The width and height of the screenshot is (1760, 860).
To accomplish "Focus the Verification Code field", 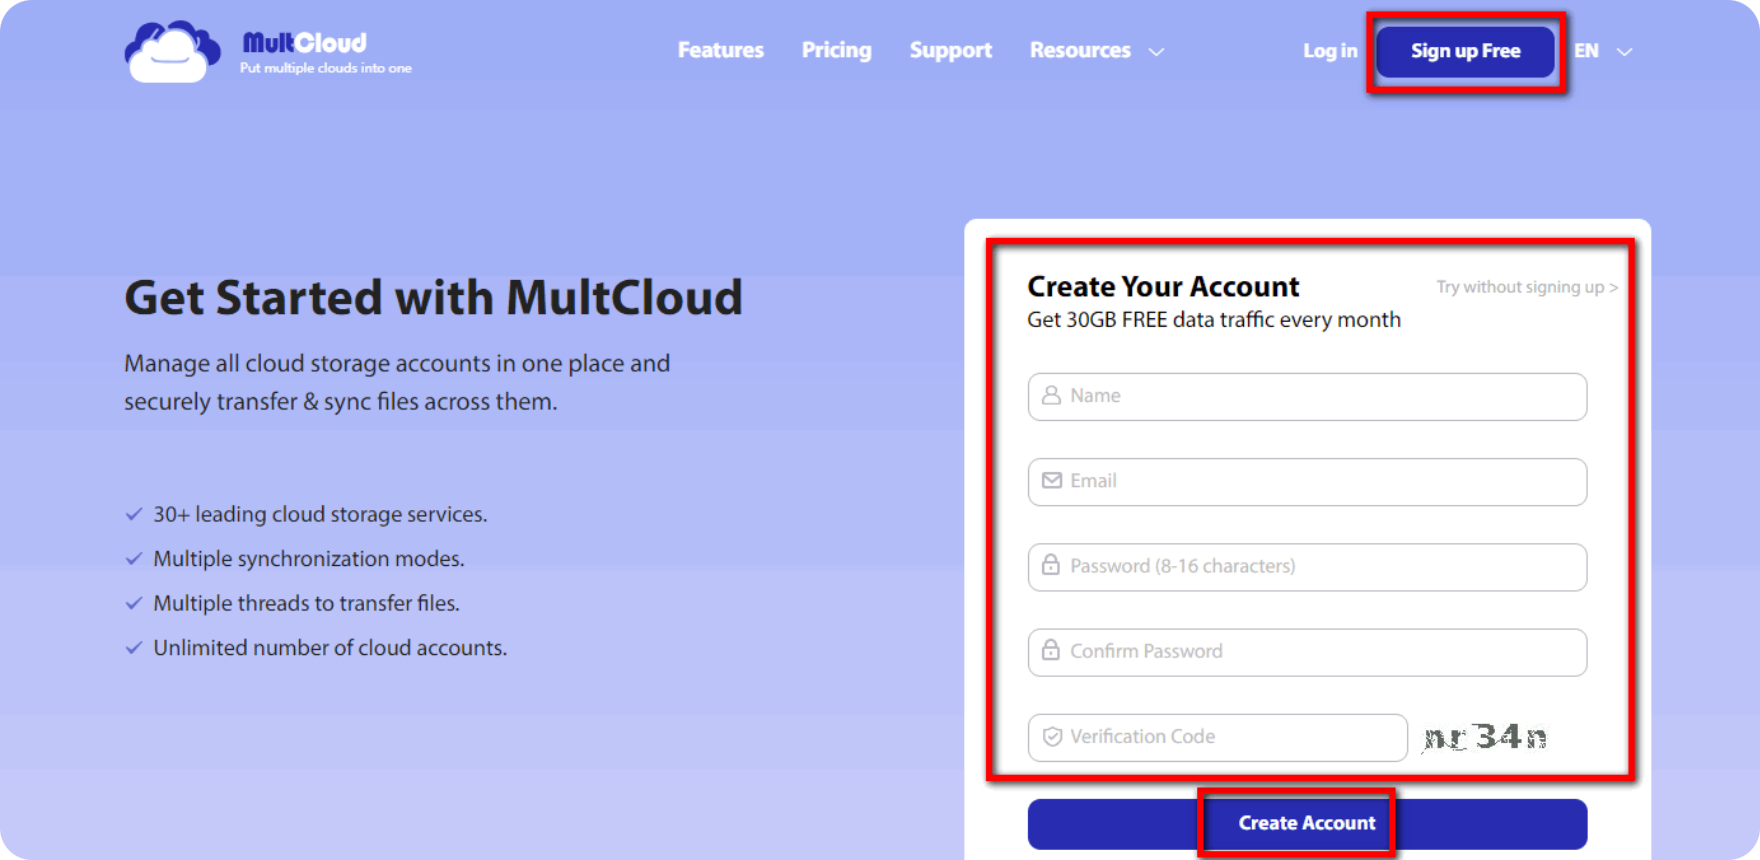I will click(1217, 737).
